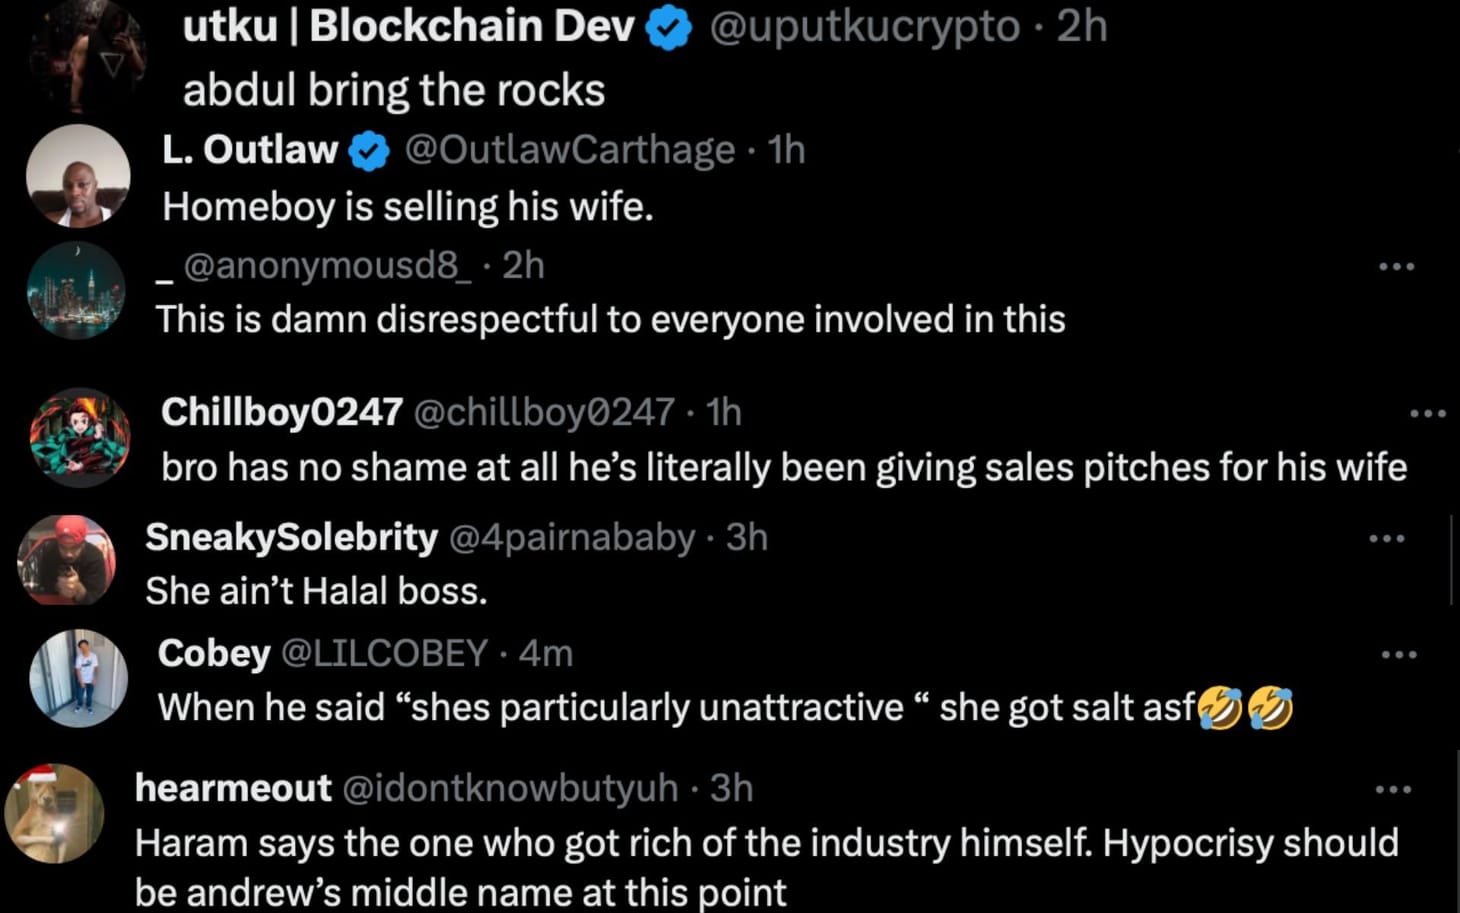1460x913 pixels.
Task: Click the @OutlawCarthage handle
Action: coord(568,149)
